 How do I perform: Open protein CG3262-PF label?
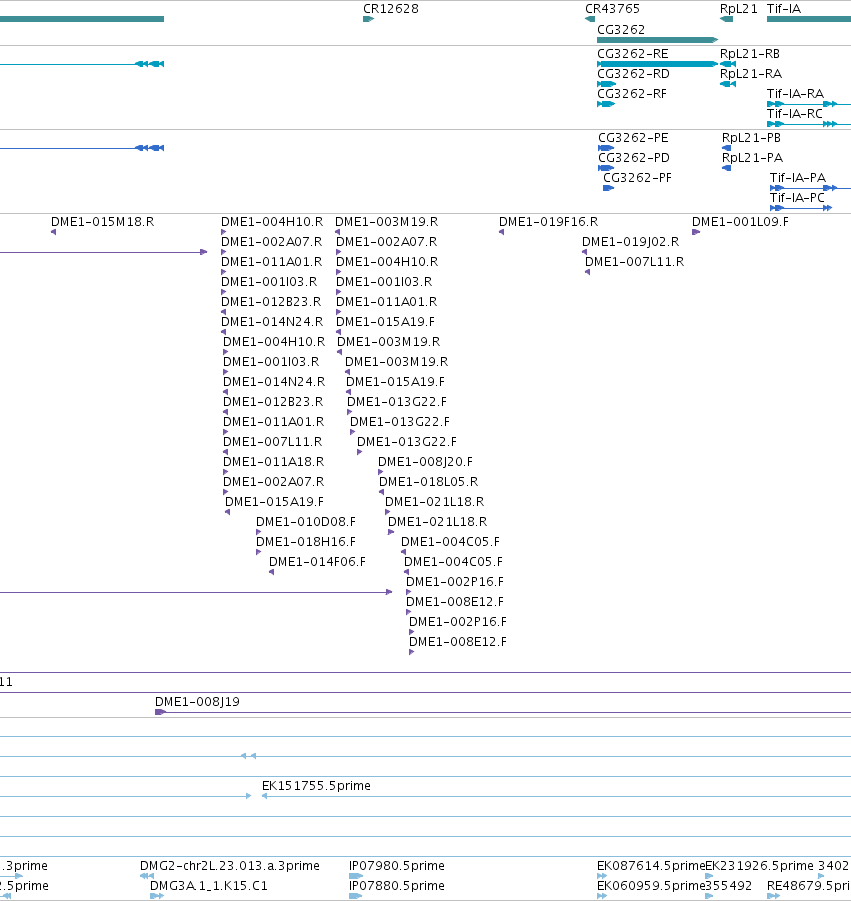(x=637, y=178)
